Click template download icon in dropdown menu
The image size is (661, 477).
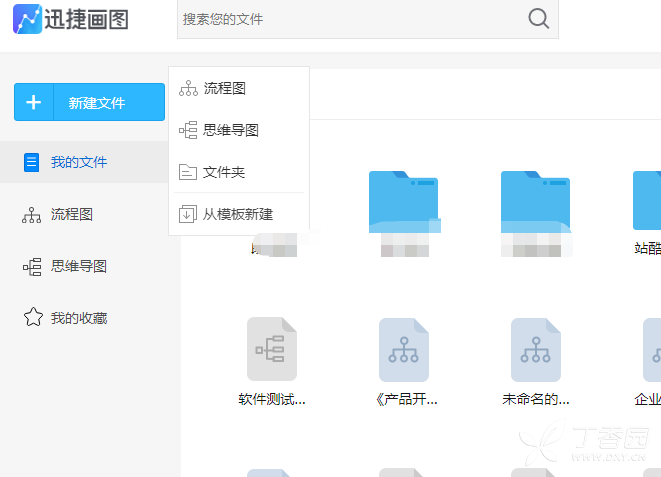(x=188, y=214)
